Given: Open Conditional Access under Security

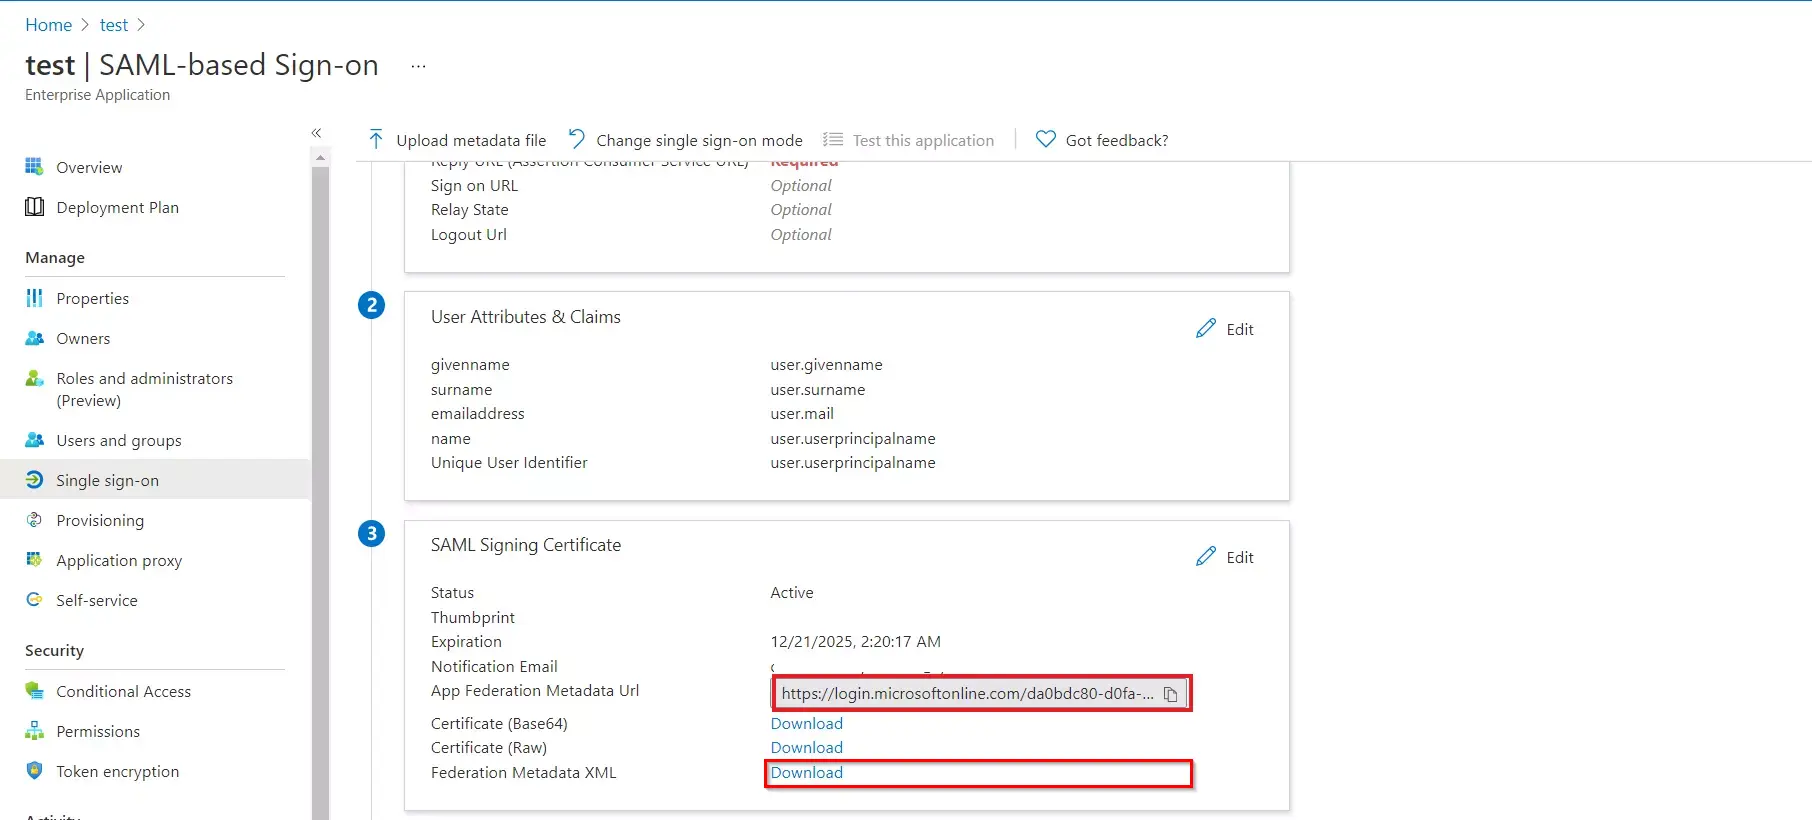Looking at the screenshot, I should coord(123,691).
